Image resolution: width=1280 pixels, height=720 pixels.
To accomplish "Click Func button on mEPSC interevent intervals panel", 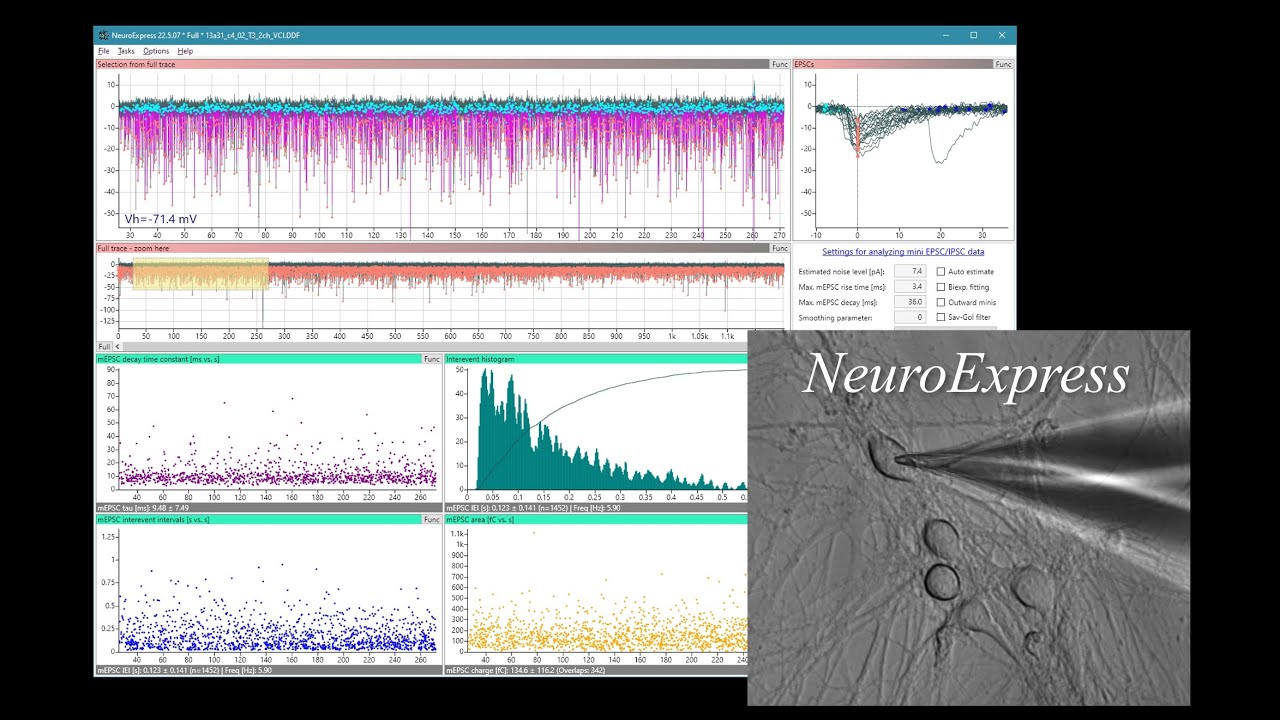I will [x=431, y=520].
